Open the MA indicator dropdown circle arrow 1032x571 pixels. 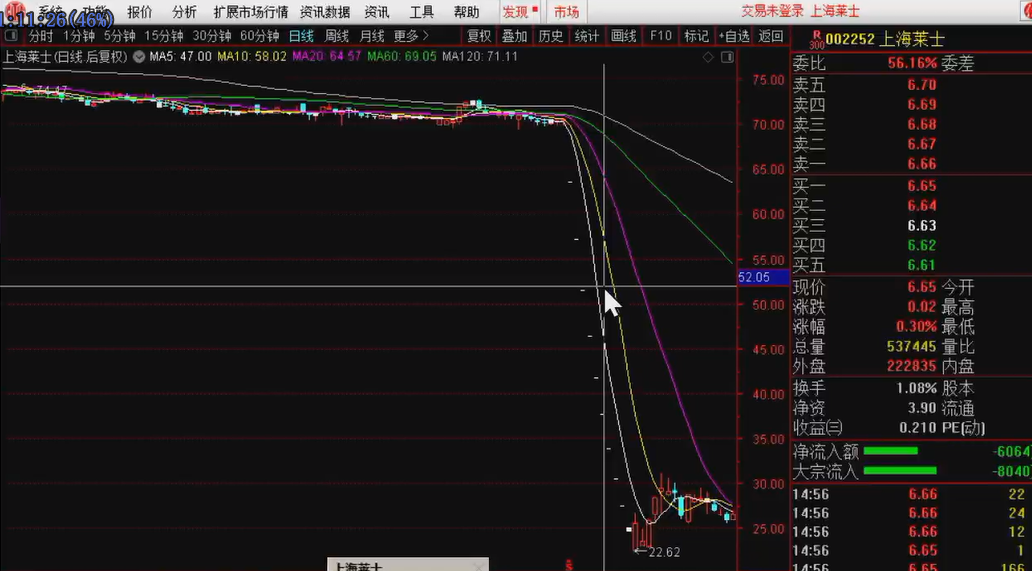coord(138,56)
